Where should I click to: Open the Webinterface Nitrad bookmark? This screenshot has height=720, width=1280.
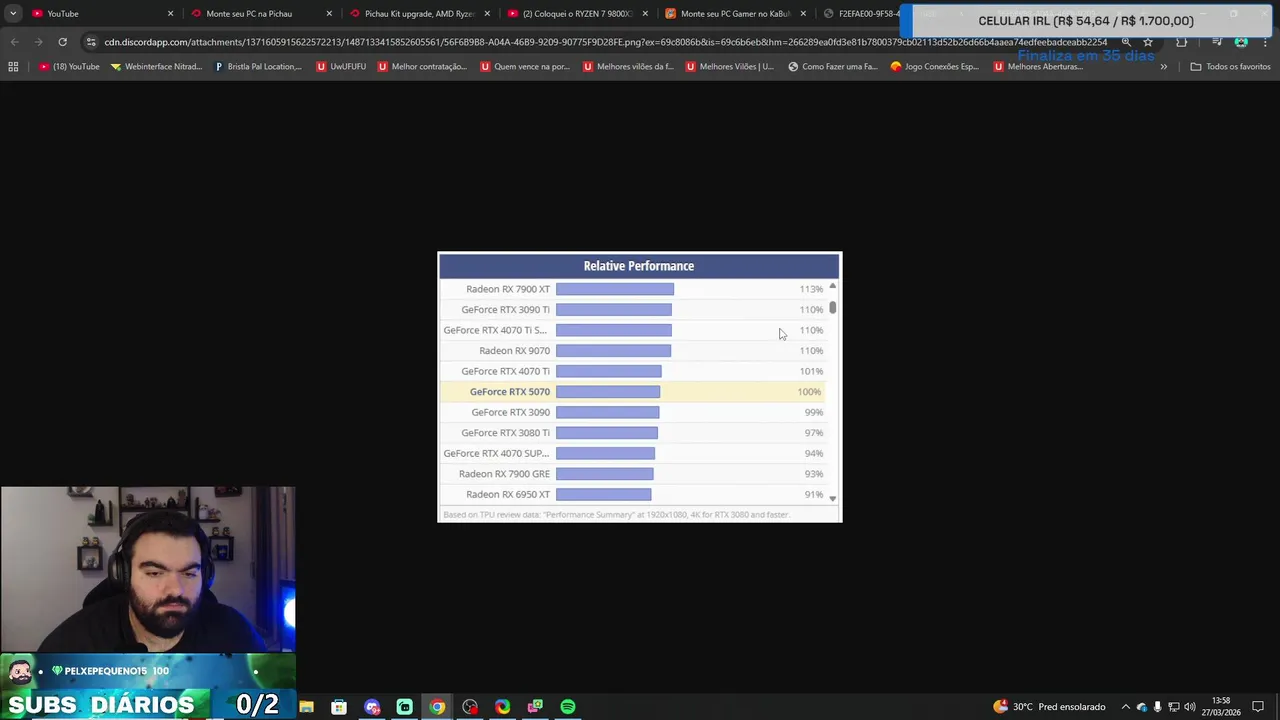[157, 67]
